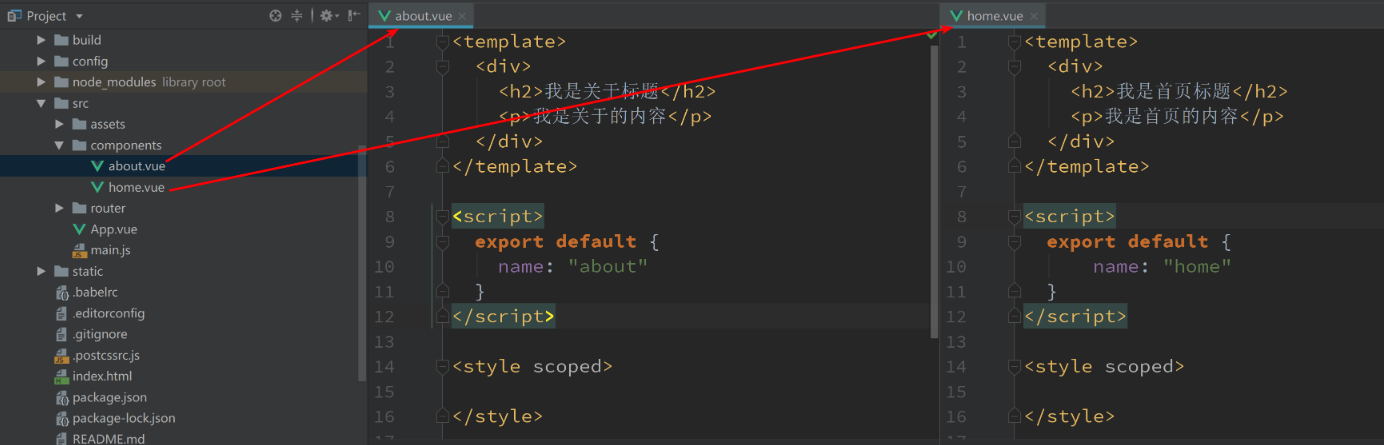Click the index.html file icon
The width and height of the screenshot is (1384, 445).
point(61,376)
